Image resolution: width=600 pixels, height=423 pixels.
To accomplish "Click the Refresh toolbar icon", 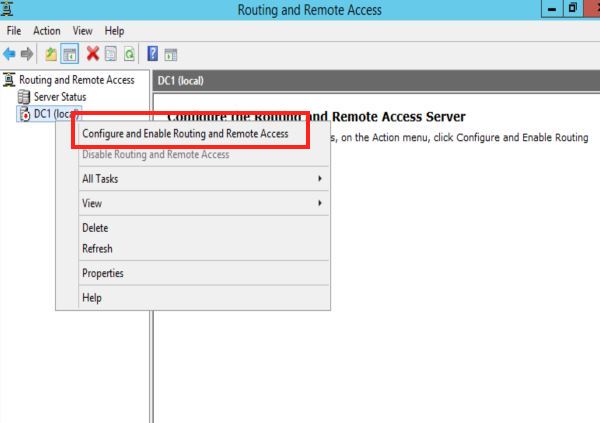I will click(129, 54).
